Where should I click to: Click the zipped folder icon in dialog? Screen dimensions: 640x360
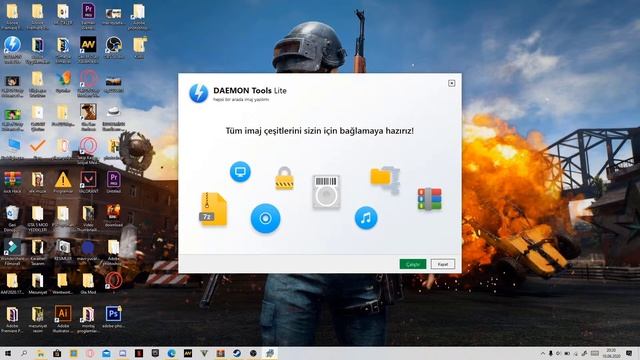[x=384, y=179]
